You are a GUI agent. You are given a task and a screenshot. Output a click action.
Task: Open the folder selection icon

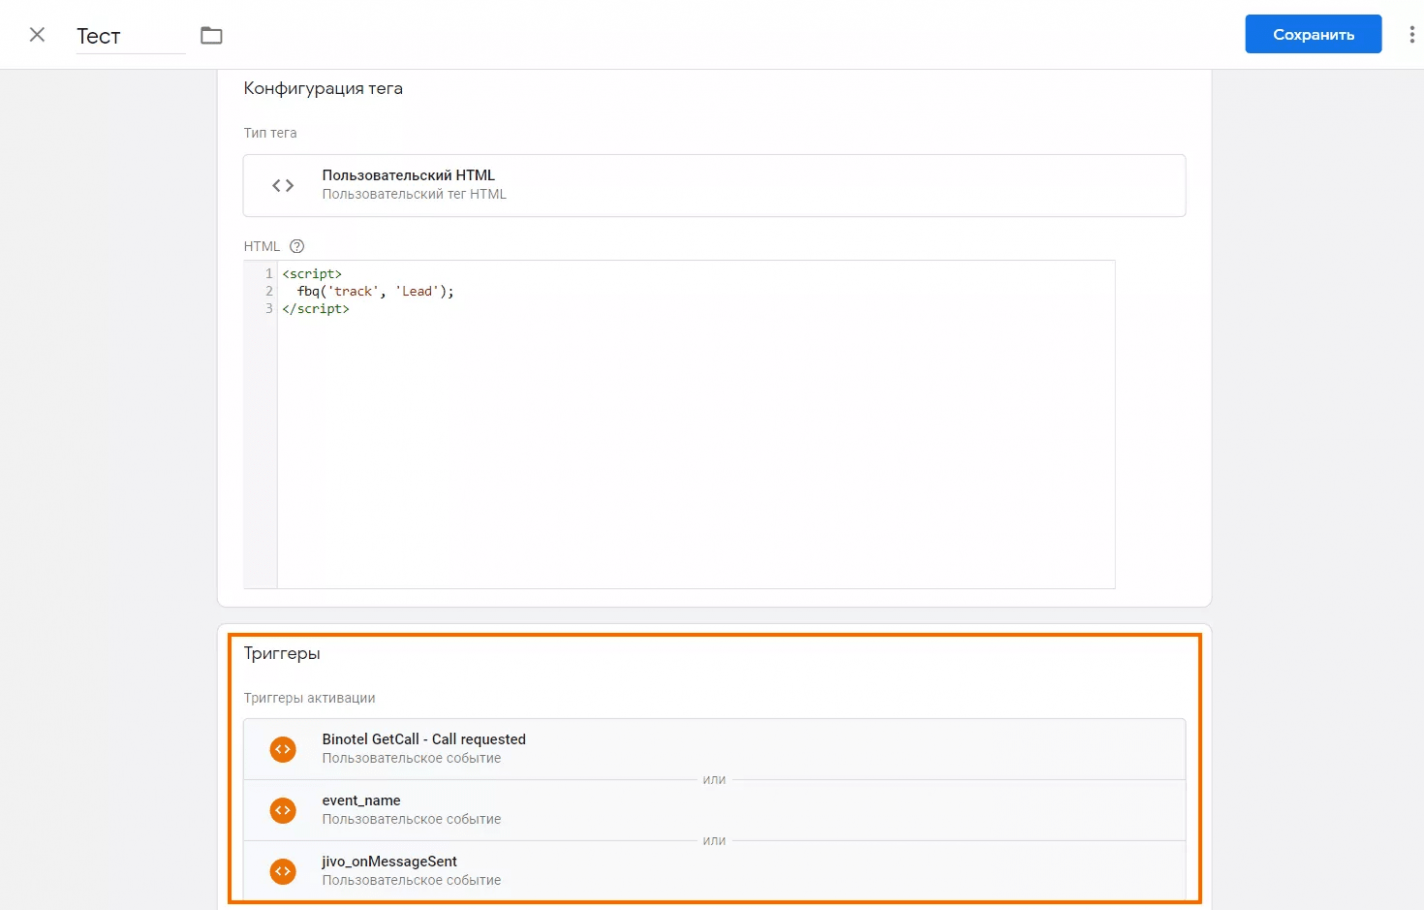tap(211, 36)
